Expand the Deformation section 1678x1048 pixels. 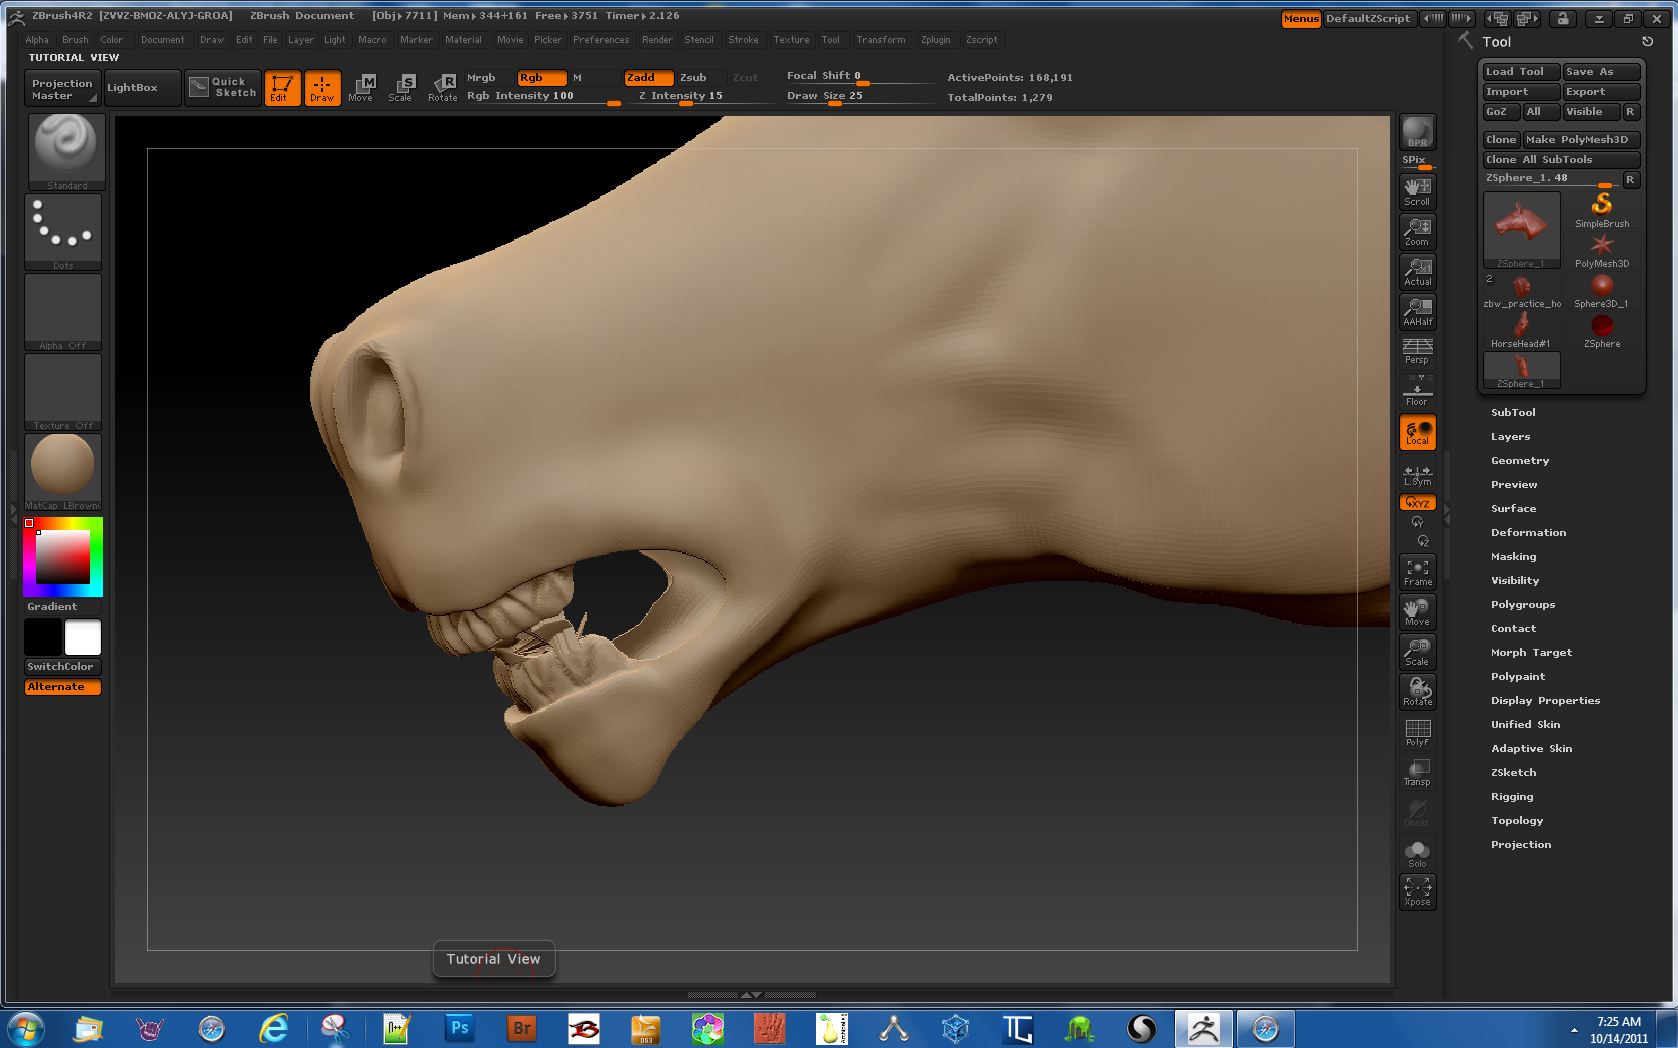click(x=1528, y=532)
